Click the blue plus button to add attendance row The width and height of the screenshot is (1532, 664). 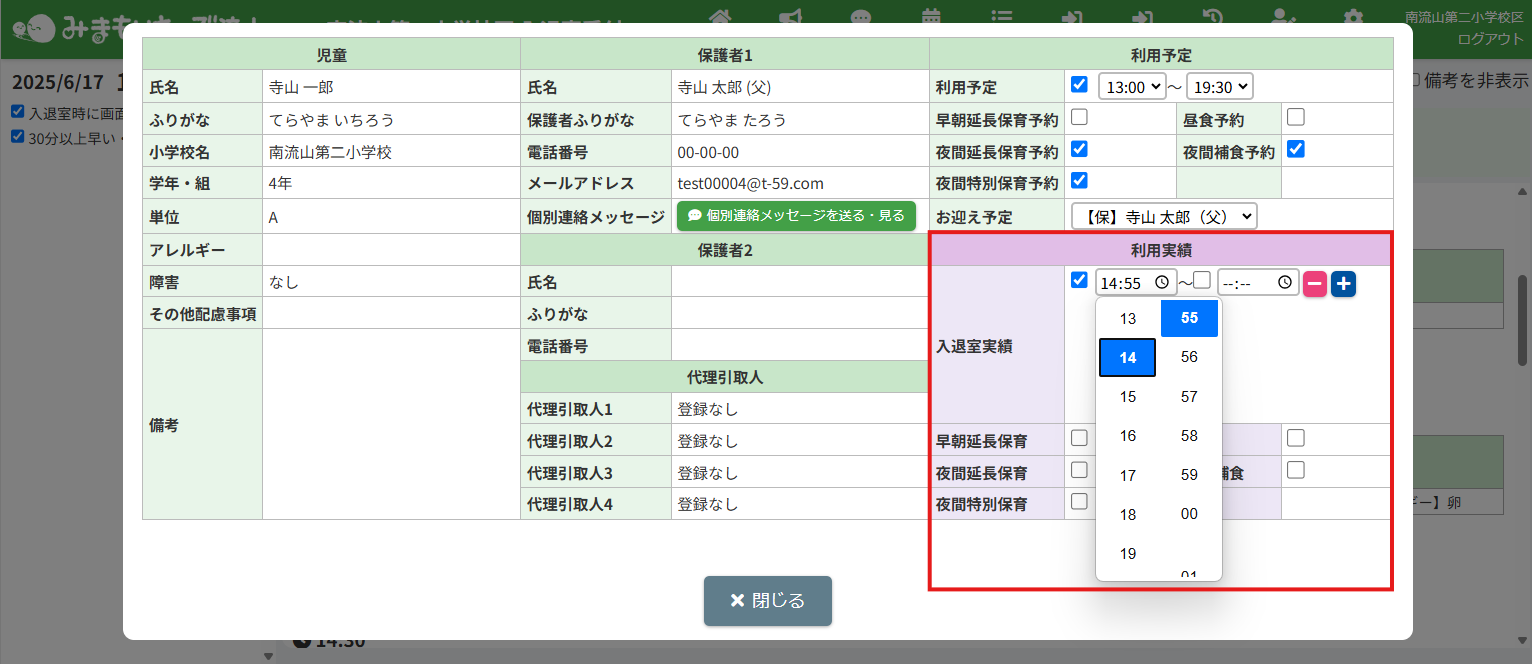coord(1343,284)
